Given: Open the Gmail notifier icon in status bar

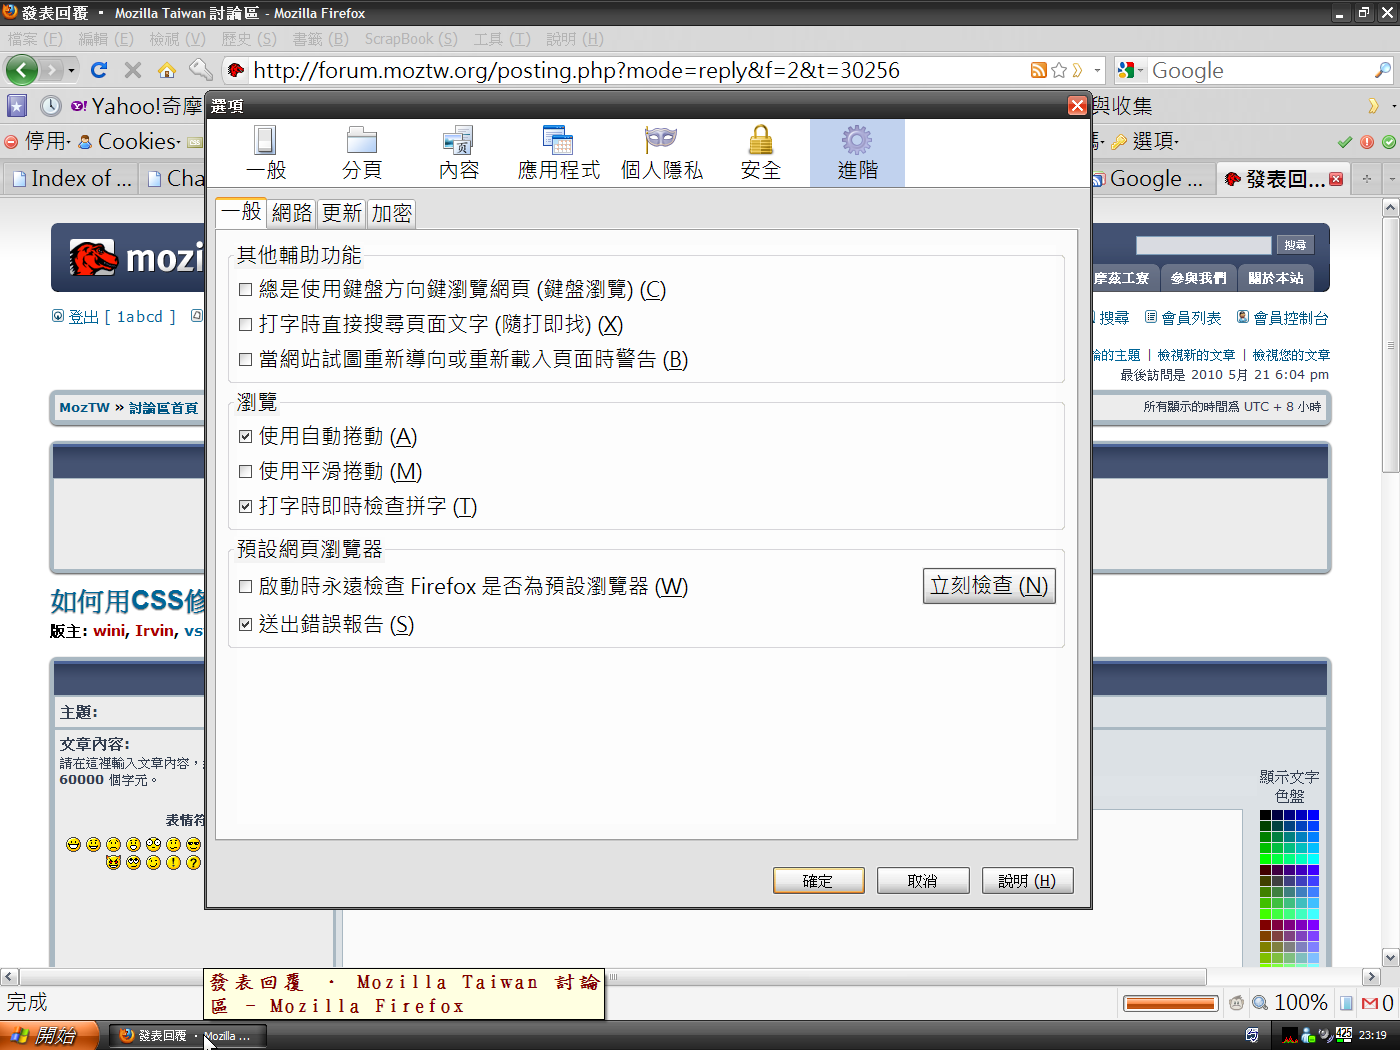Looking at the screenshot, I should tap(1370, 1003).
